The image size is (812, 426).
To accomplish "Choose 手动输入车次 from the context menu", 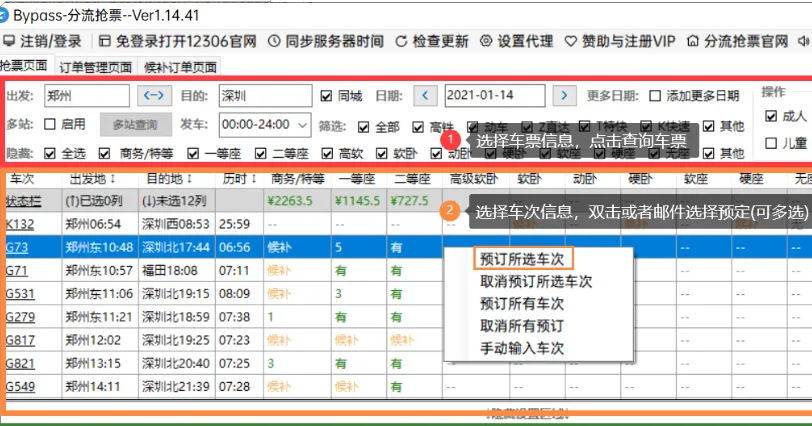I will pyautogui.click(x=522, y=348).
